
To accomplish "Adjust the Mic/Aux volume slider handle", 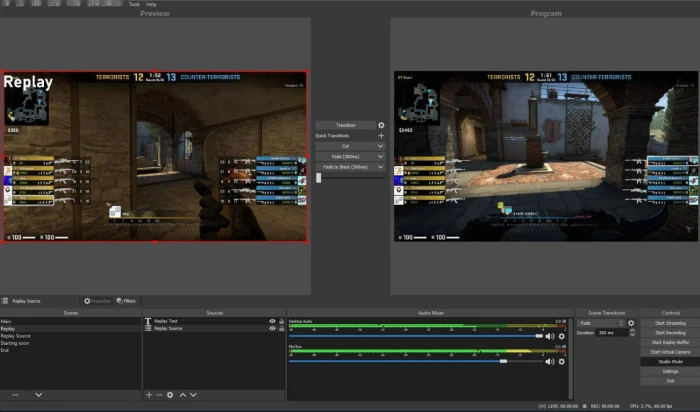I will [x=504, y=361].
